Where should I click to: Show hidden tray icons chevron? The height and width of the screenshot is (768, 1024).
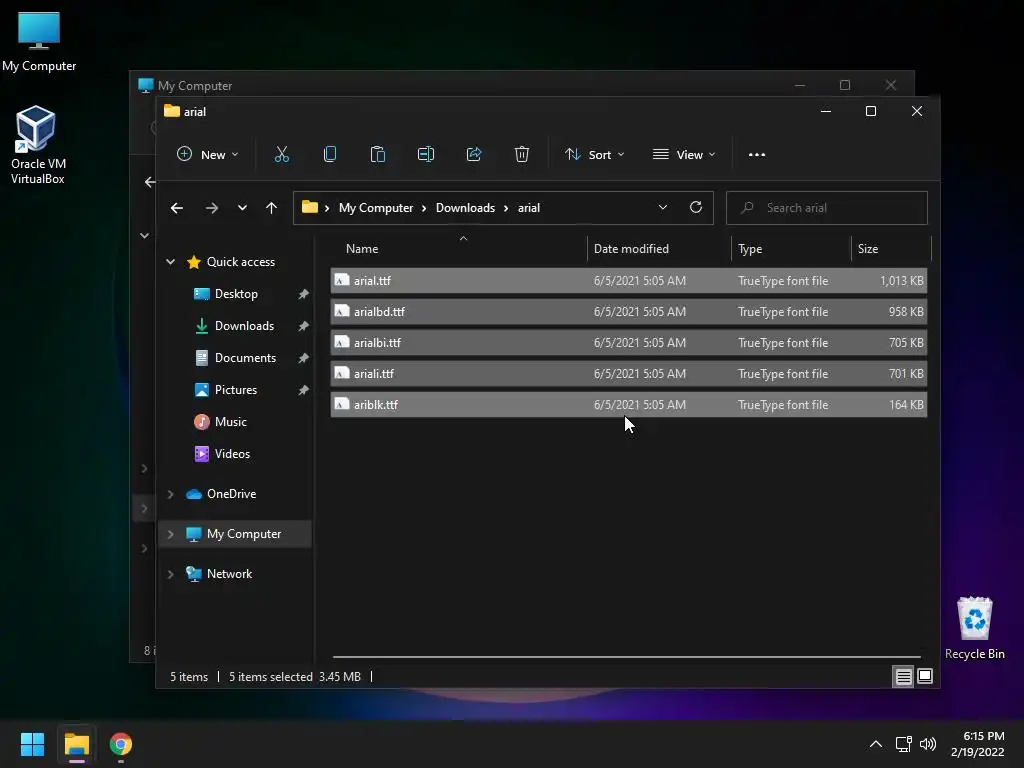point(876,744)
